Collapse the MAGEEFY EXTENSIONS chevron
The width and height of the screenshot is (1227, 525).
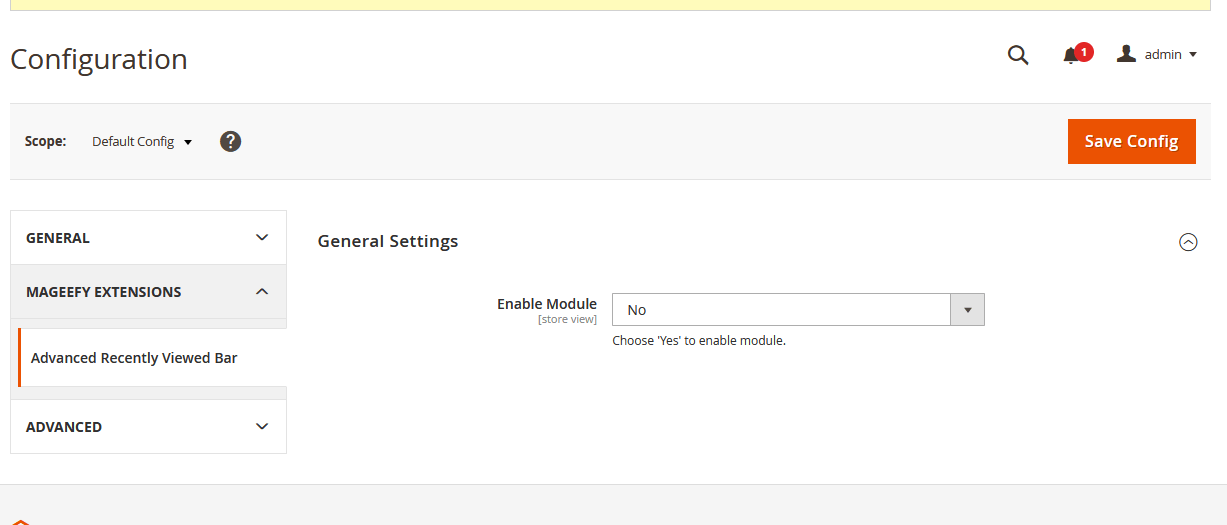pos(262,292)
